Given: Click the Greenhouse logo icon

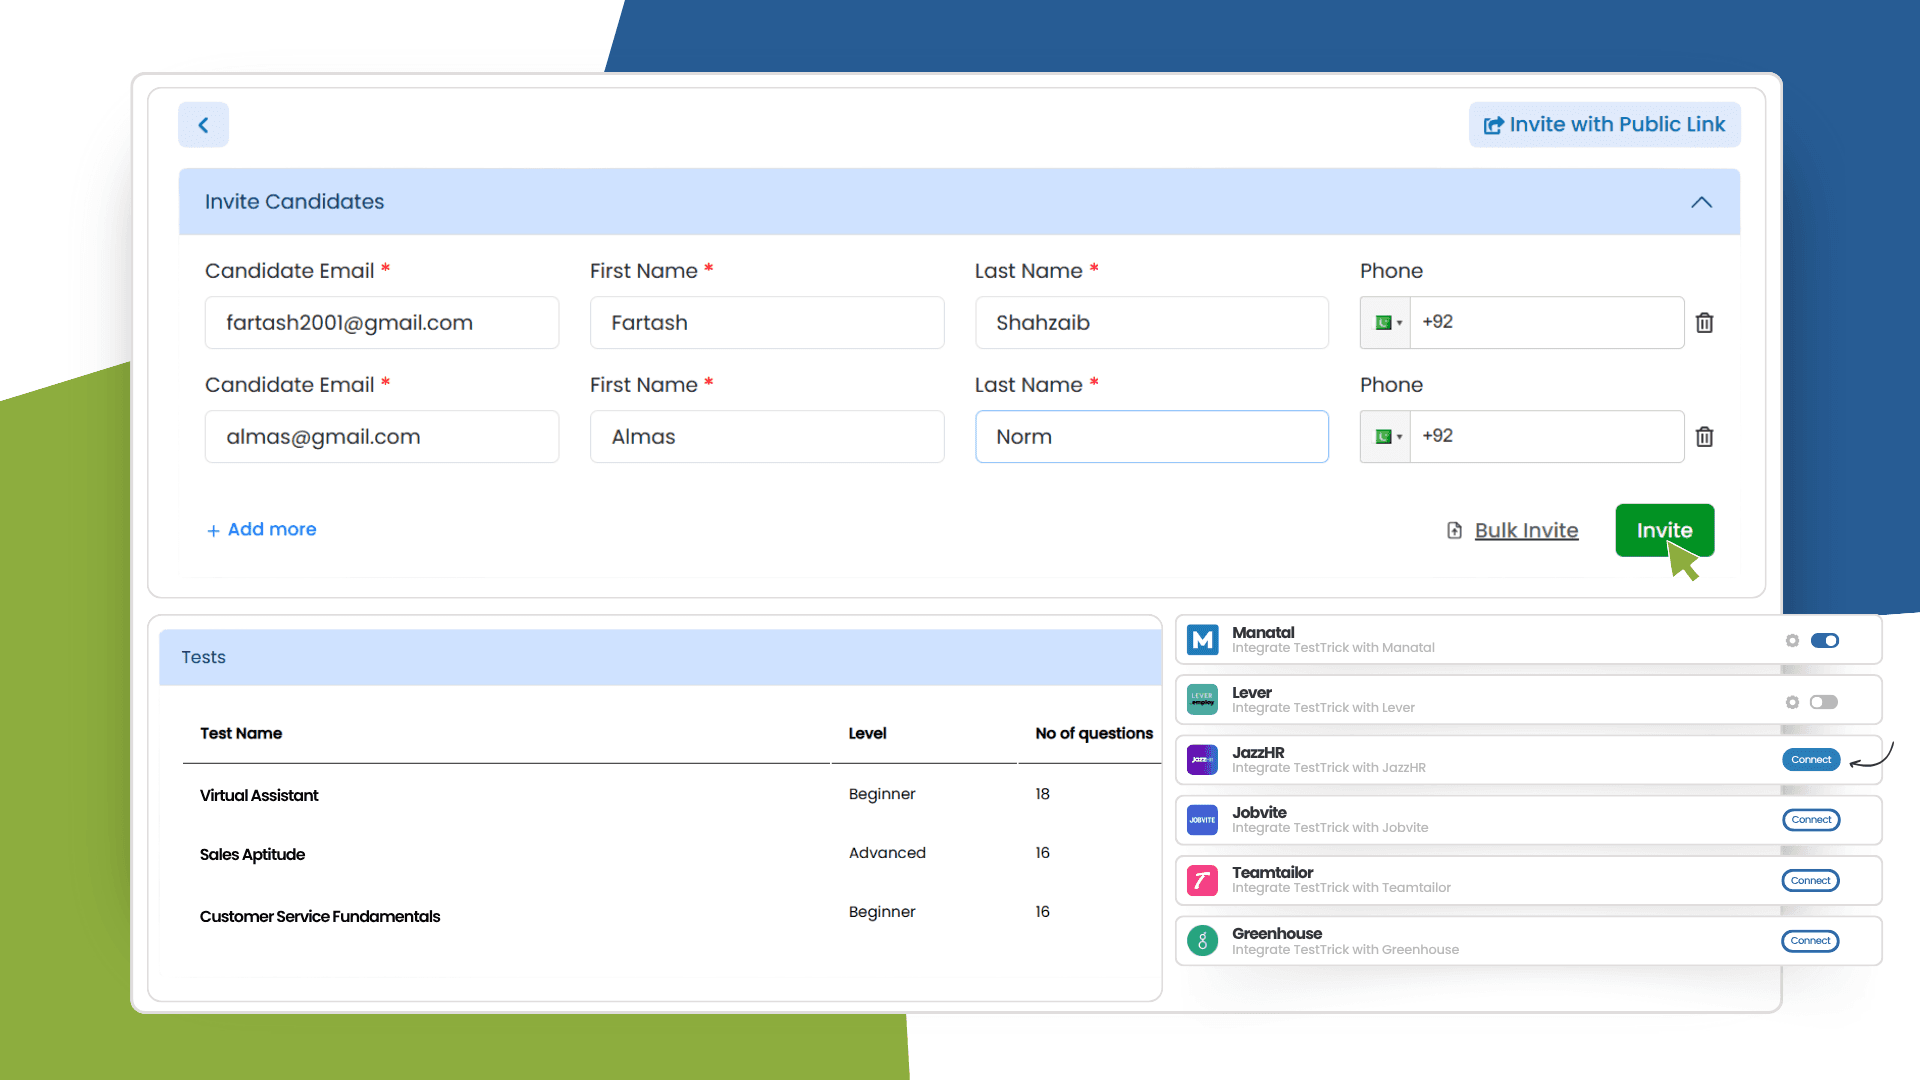Looking at the screenshot, I should click(1202, 941).
